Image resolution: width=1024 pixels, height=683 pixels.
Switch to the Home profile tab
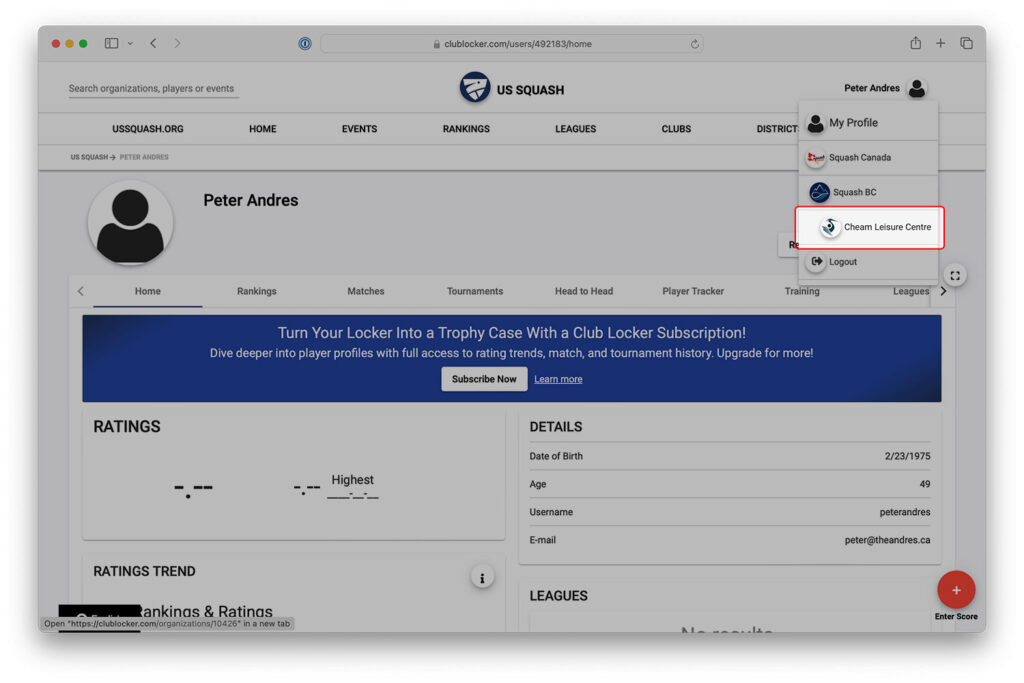pos(148,291)
